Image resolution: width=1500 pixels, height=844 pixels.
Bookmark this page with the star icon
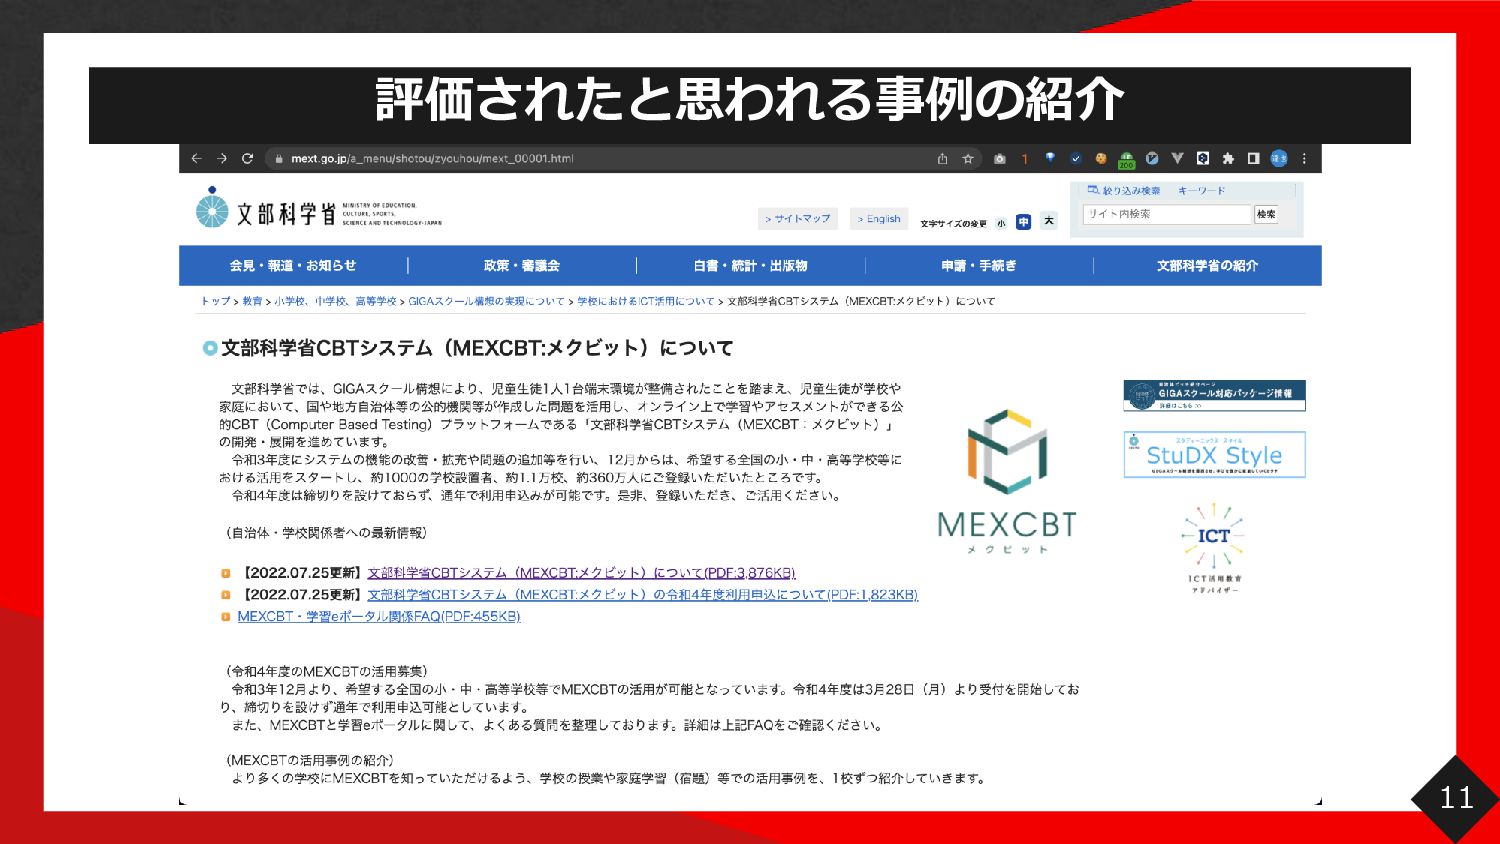pyautogui.click(x=968, y=158)
